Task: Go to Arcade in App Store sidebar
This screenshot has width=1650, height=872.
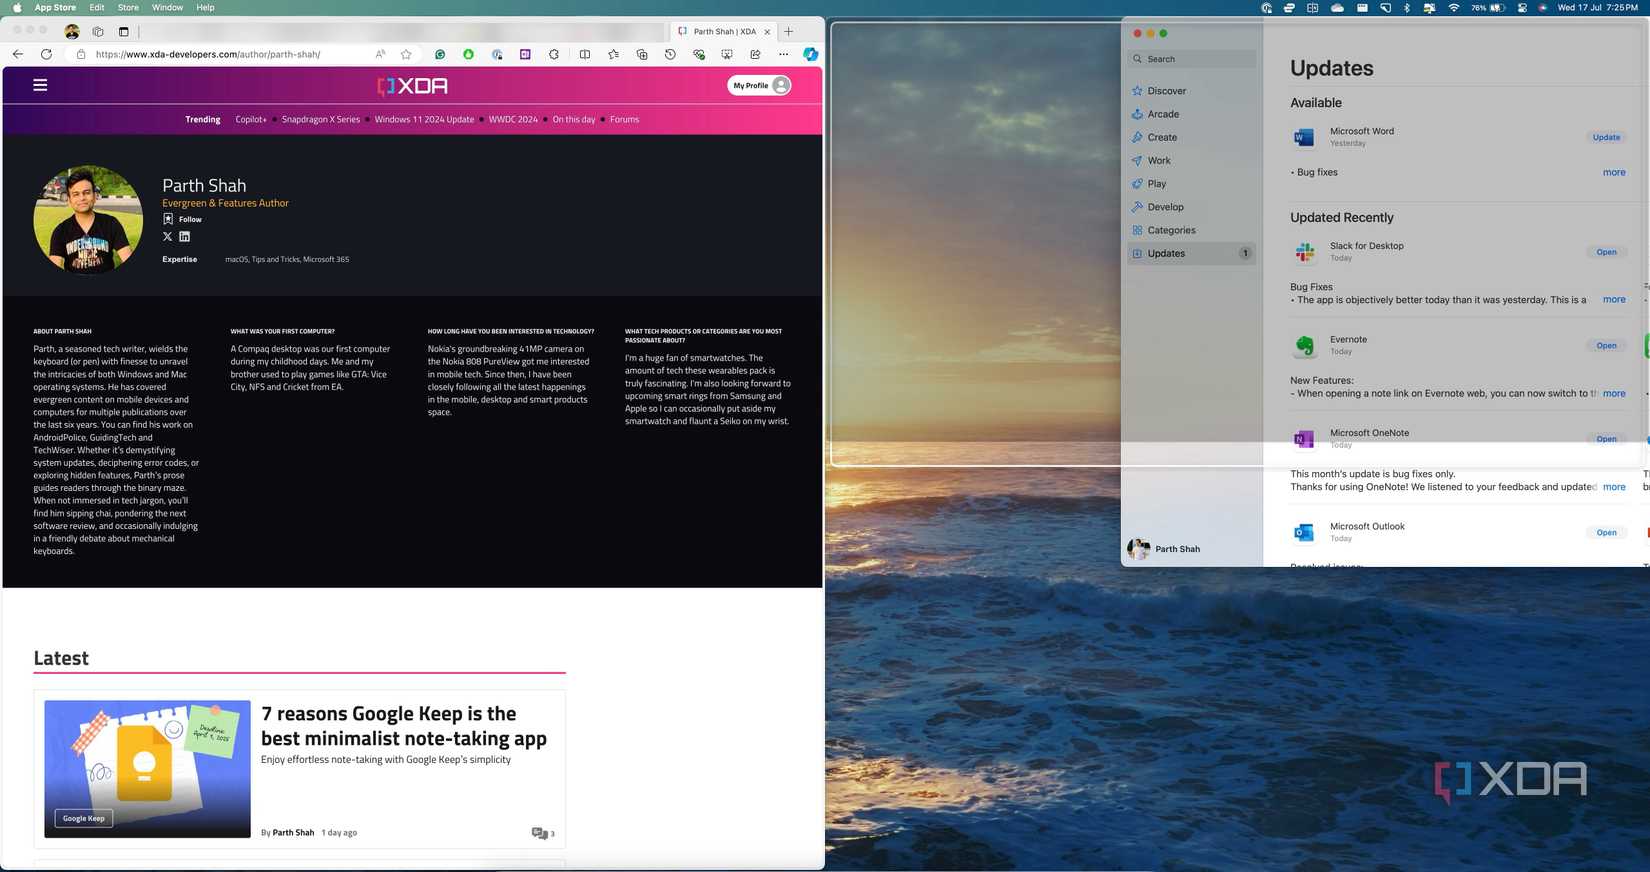Action: (x=1191, y=114)
